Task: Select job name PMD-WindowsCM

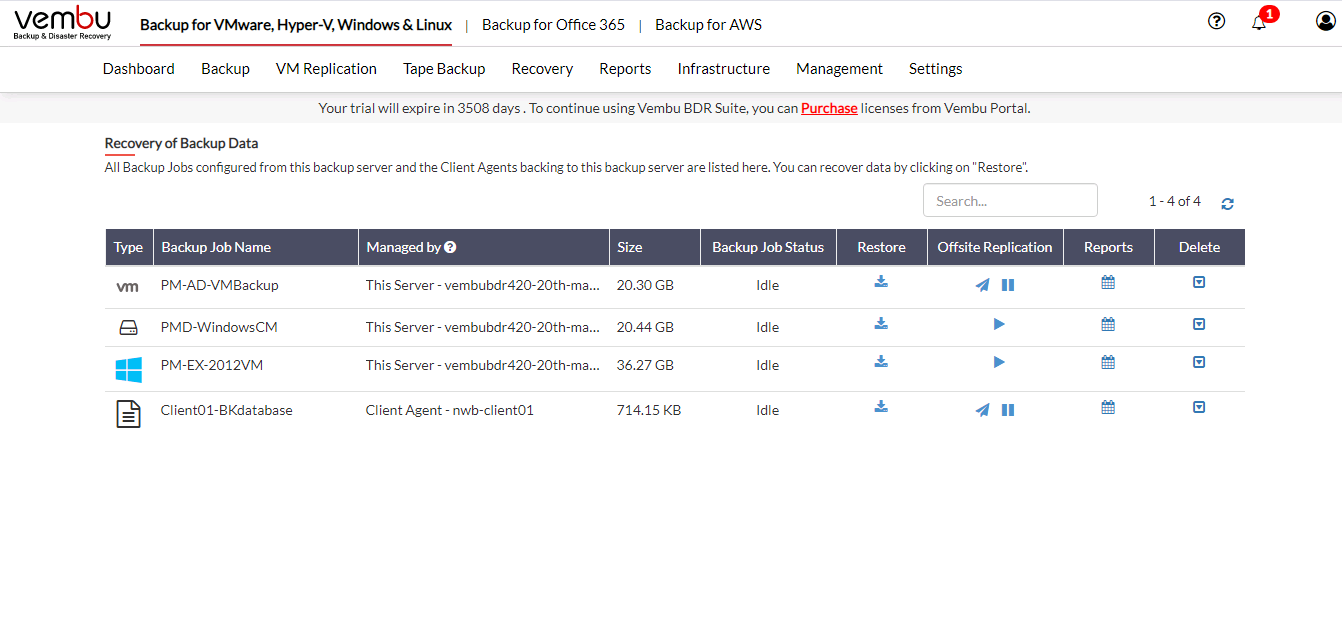Action: (219, 327)
